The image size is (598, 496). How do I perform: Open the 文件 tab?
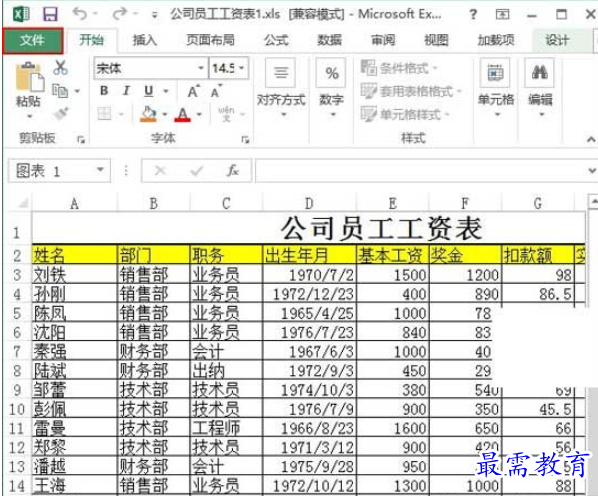click(33, 40)
